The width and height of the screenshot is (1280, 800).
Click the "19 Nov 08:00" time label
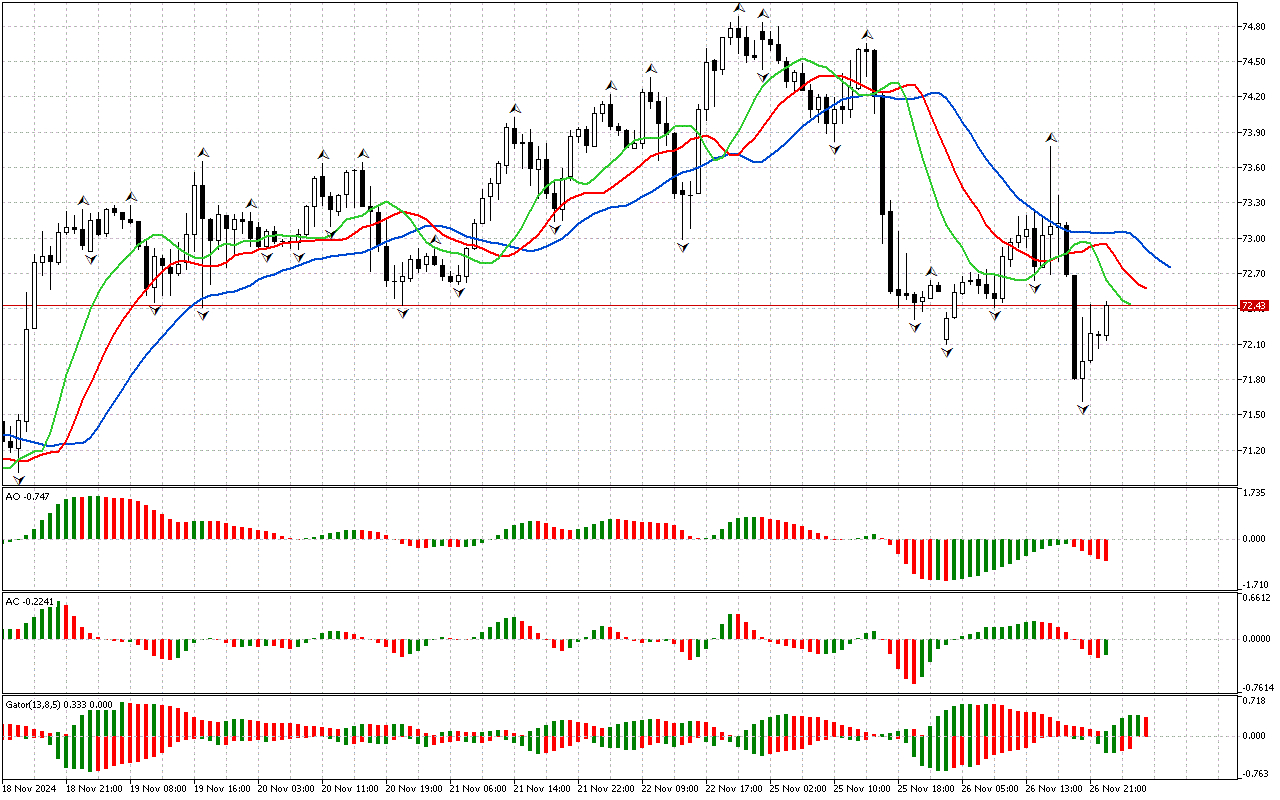click(158, 789)
